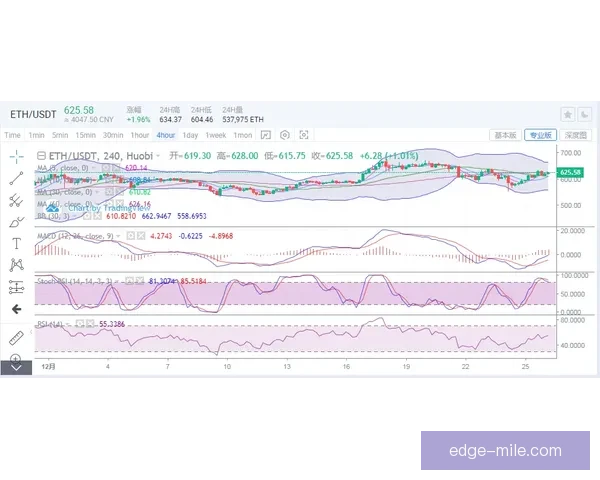Switch to 1week interval
600x480 pixels.
(216, 135)
